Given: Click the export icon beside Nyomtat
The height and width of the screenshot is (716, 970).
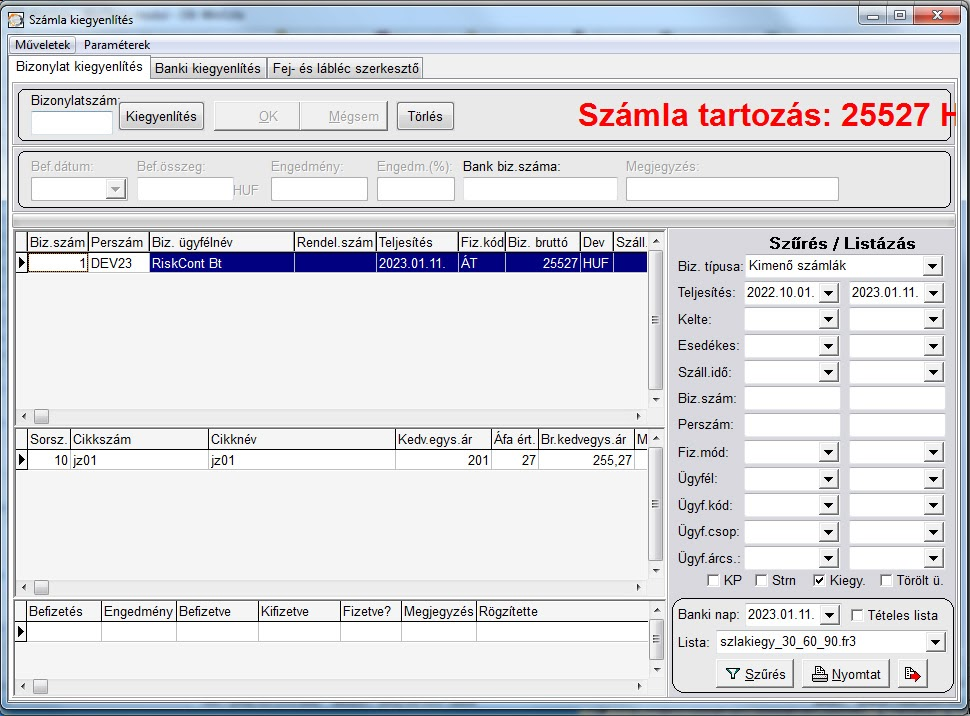Looking at the screenshot, I should coord(912,674).
